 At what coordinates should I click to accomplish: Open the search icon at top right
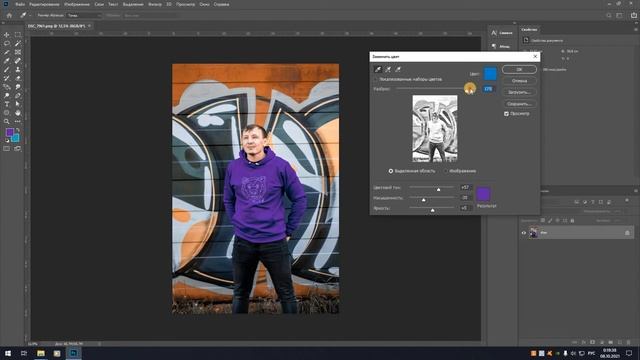tap(609, 15)
